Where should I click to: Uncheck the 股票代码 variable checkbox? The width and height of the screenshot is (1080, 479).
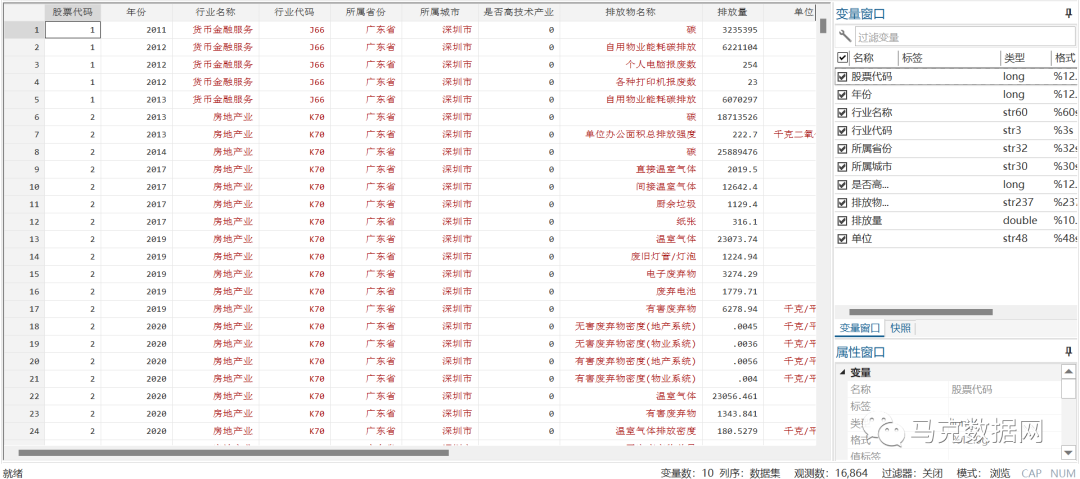pos(842,77)
